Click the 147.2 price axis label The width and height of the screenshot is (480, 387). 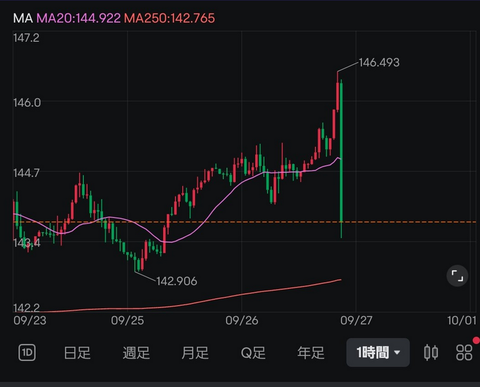pos(26,38)
